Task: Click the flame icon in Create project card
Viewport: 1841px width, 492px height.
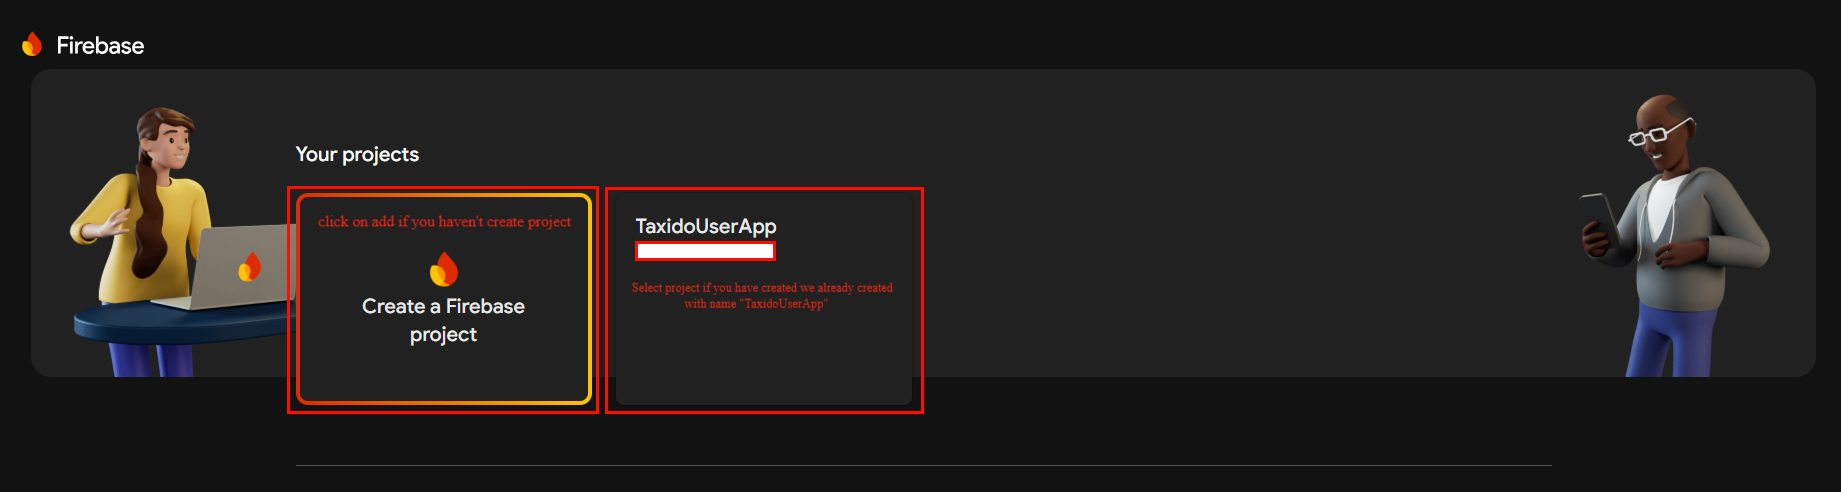Action: click(x=443, y=269)
